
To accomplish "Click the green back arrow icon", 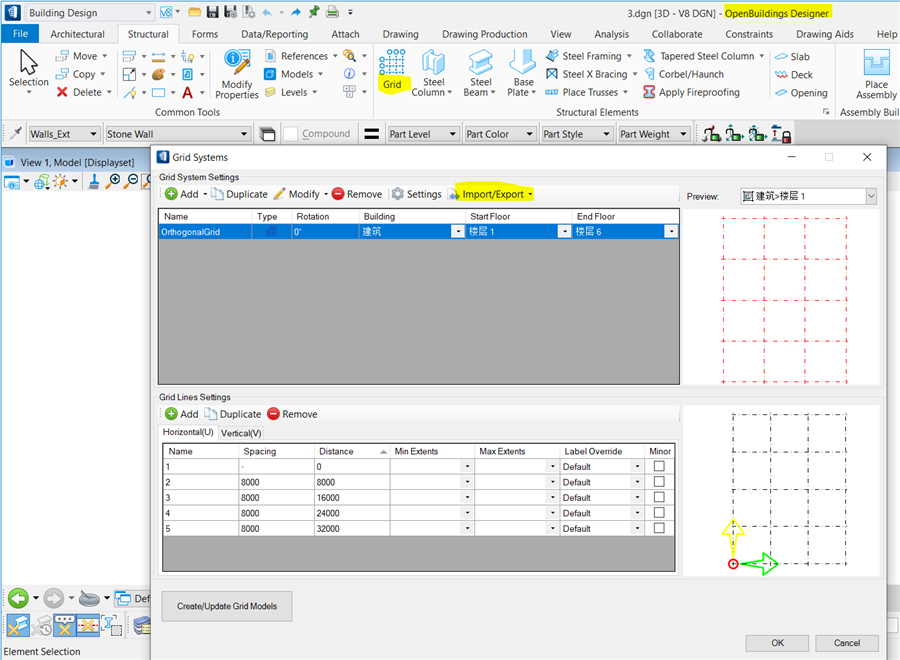I will pos(18,598).
